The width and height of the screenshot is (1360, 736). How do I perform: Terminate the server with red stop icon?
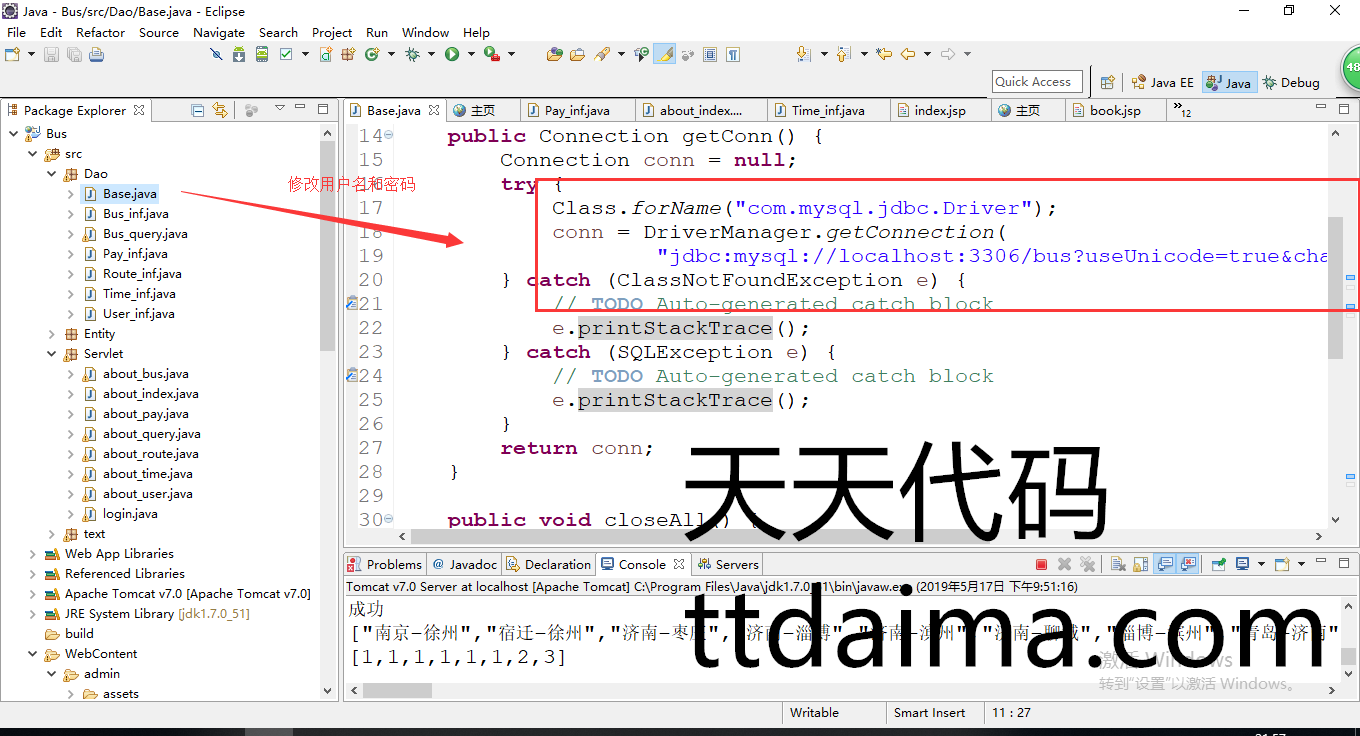1041,565
